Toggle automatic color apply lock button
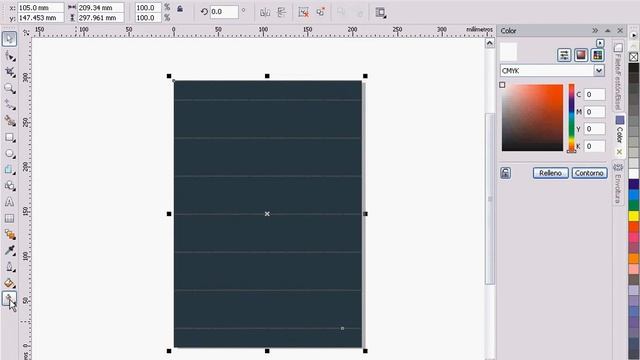 coord(505,173)
